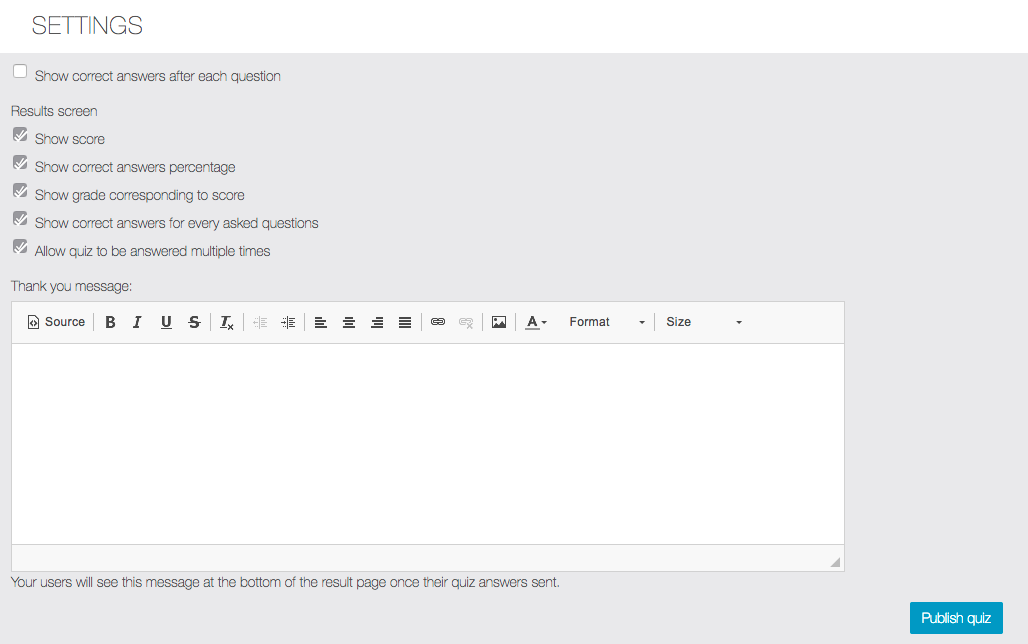Click the Remove Format icon

(227, 322)
